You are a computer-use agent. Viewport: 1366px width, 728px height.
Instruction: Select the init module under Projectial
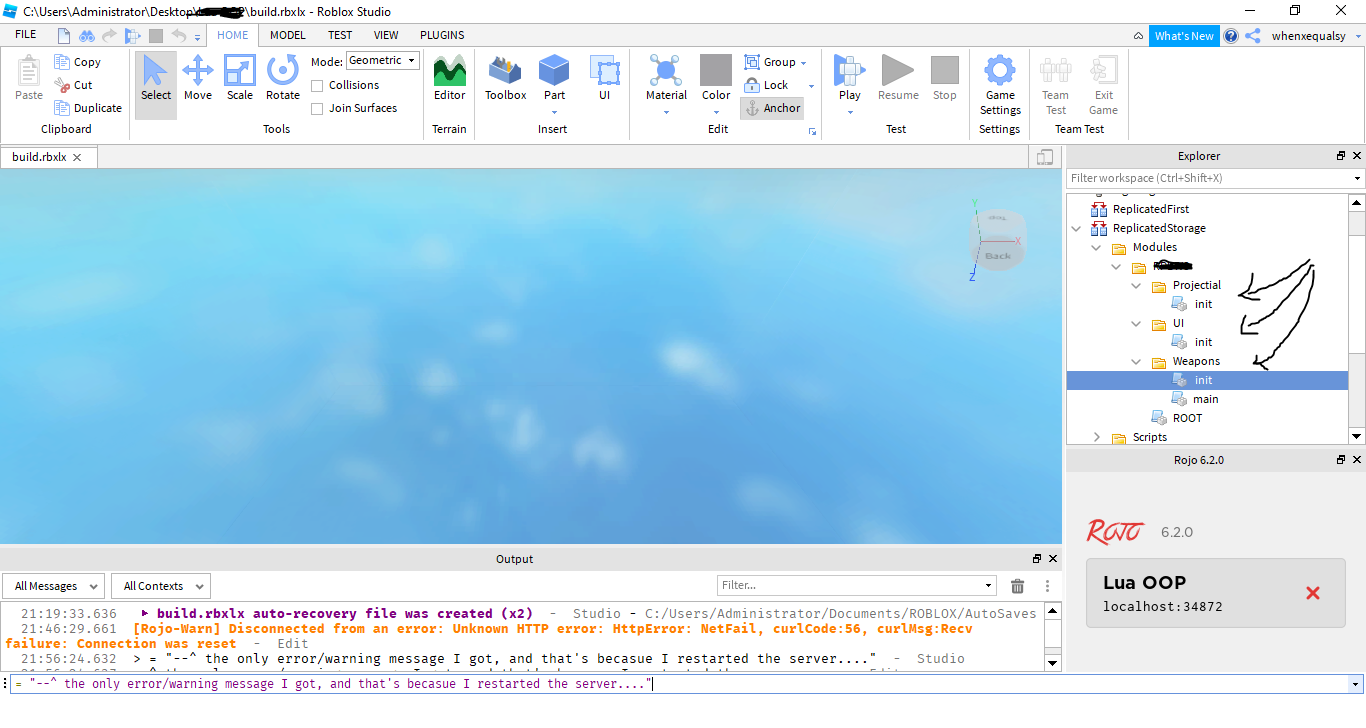pos(1203,304)
